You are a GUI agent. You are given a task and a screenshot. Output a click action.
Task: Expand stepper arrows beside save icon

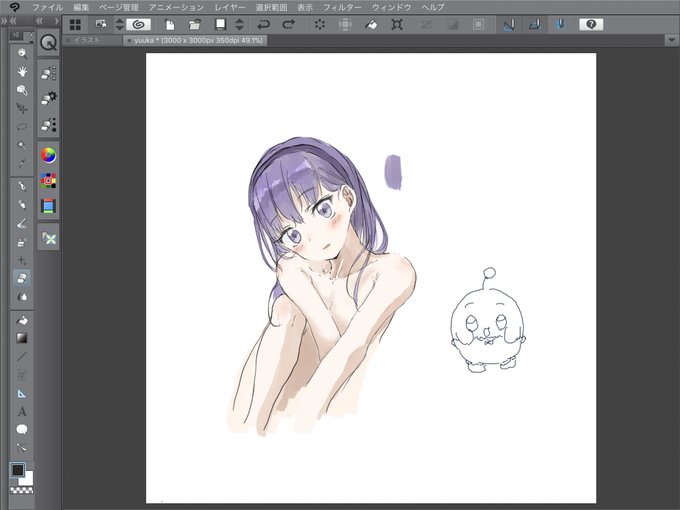[239, 25]
